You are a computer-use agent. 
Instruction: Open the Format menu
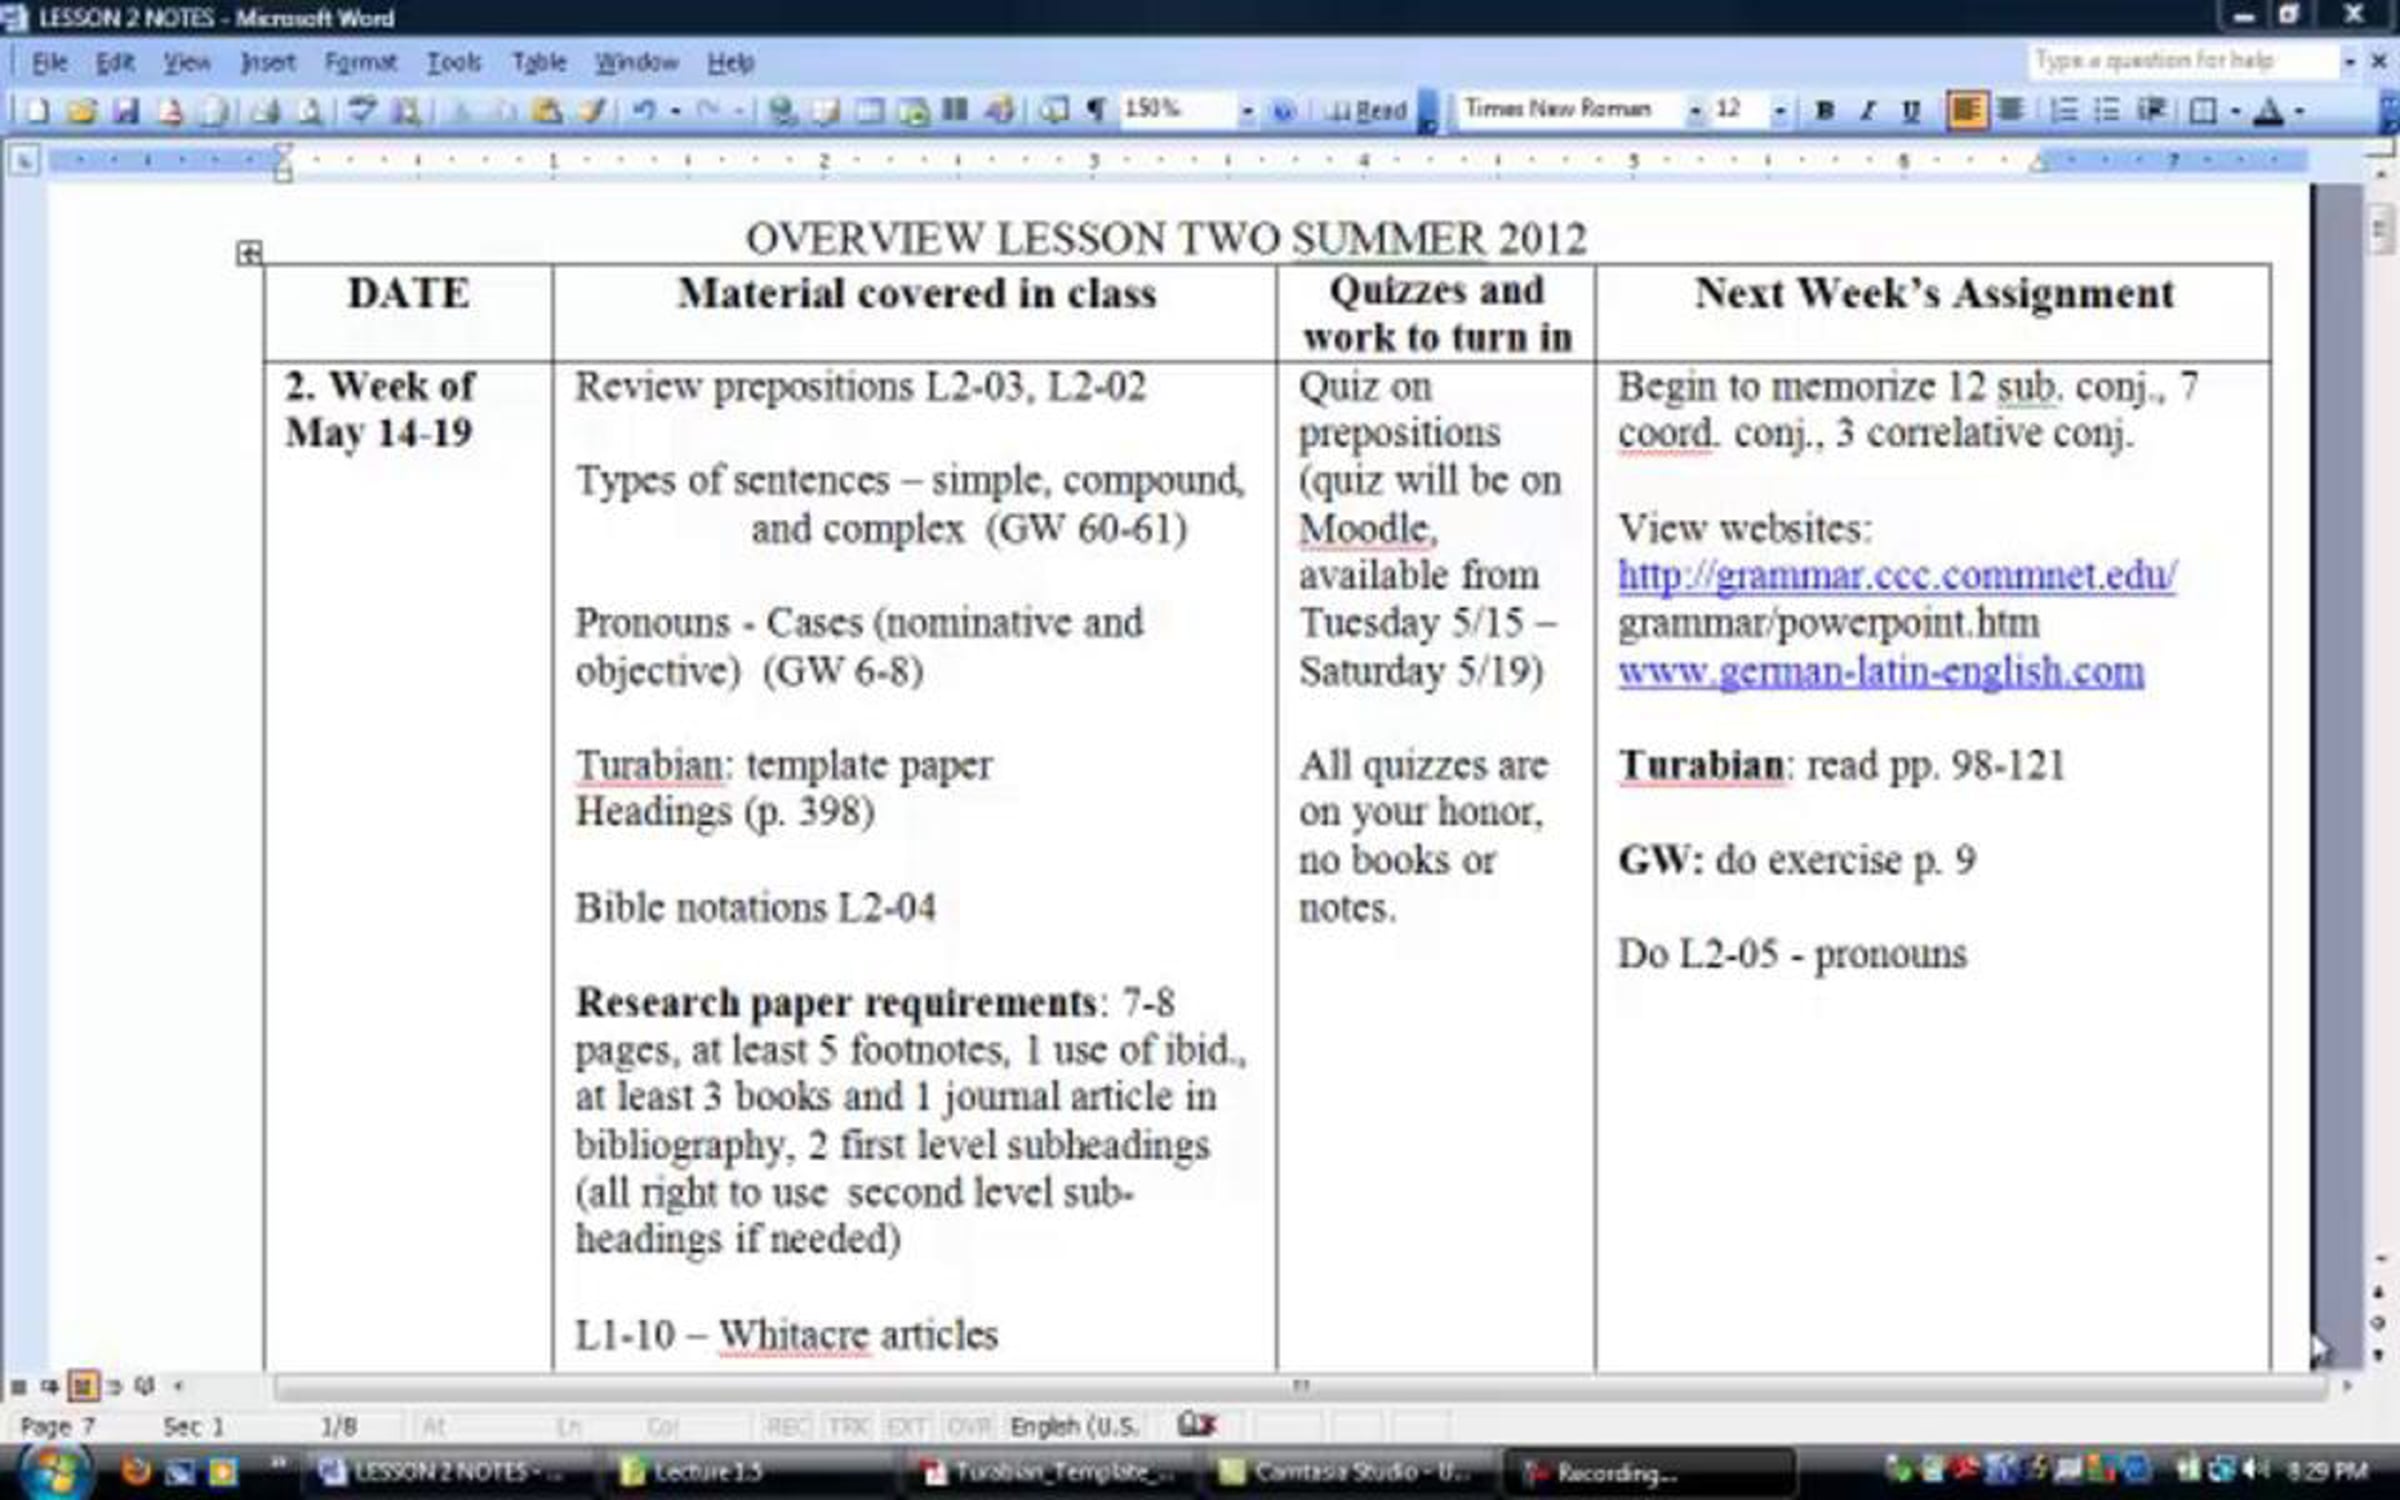tap(360, 63)
